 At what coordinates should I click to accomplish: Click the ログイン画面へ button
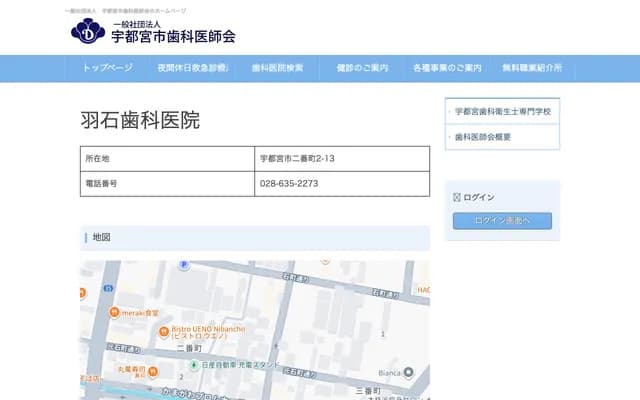coord(502,221)
